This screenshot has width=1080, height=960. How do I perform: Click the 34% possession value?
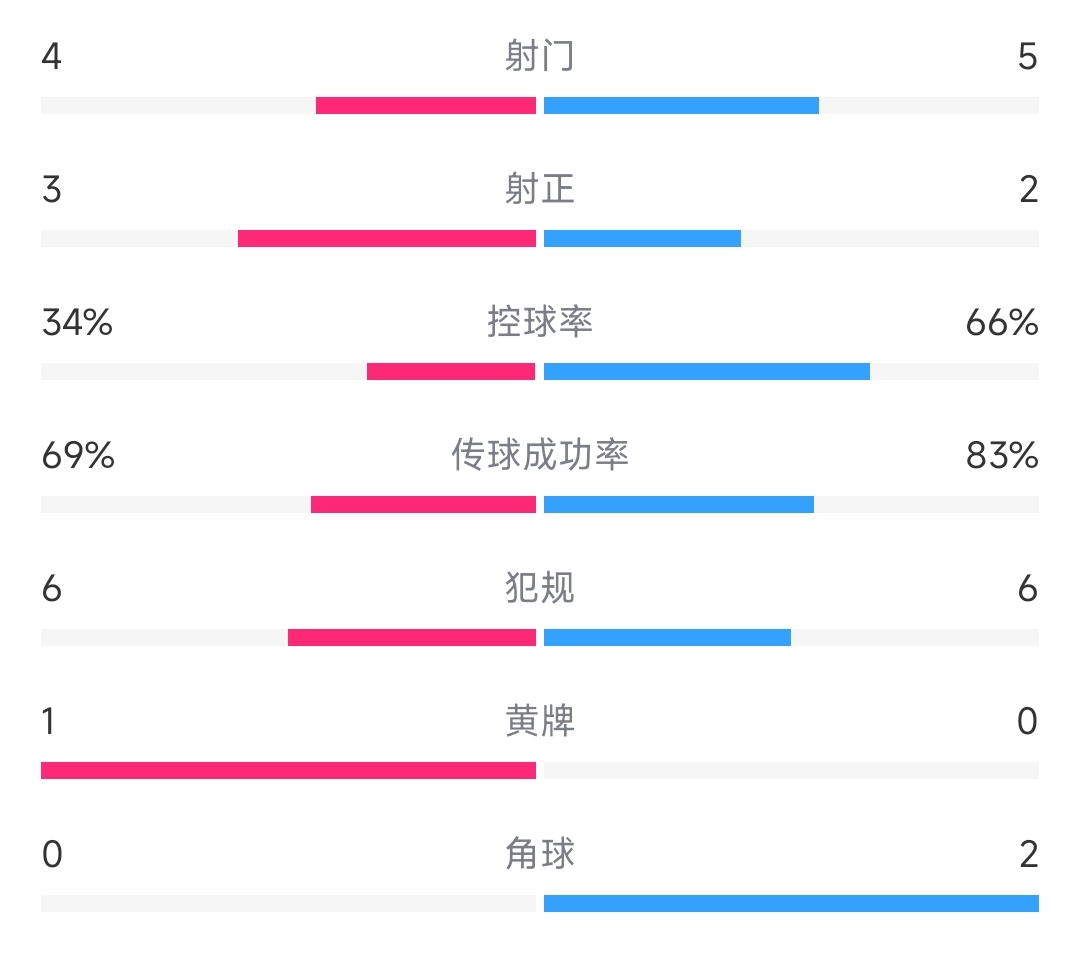(x=77, y=322)
